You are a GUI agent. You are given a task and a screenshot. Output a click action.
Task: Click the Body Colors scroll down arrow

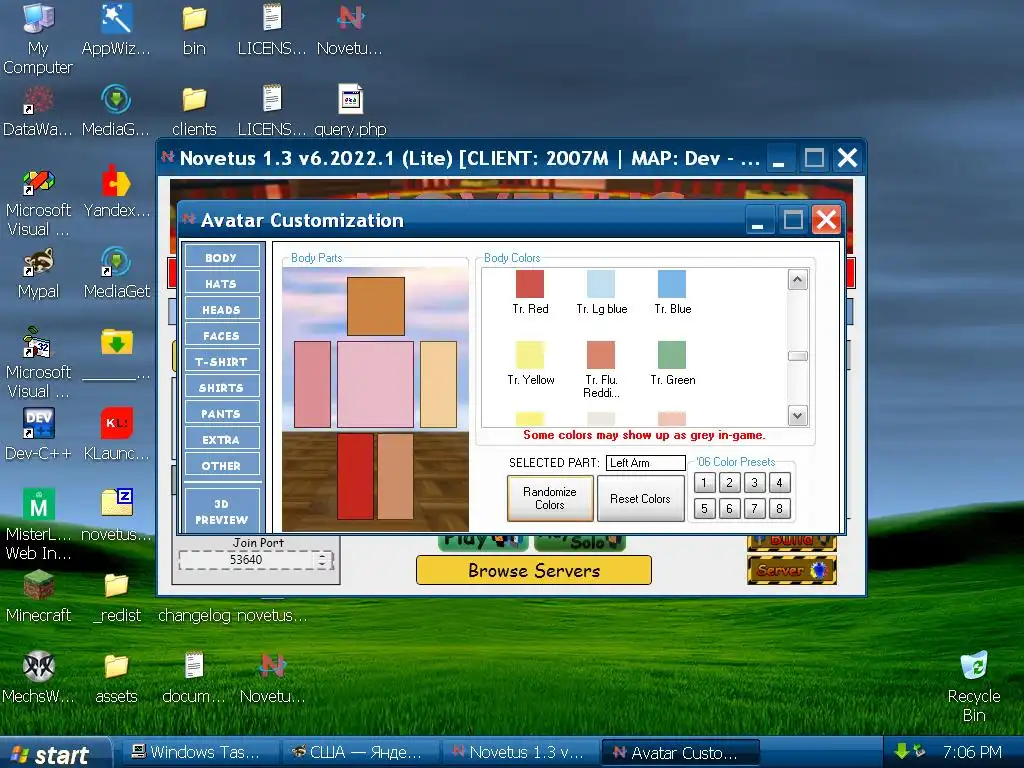tap(797, 416)
